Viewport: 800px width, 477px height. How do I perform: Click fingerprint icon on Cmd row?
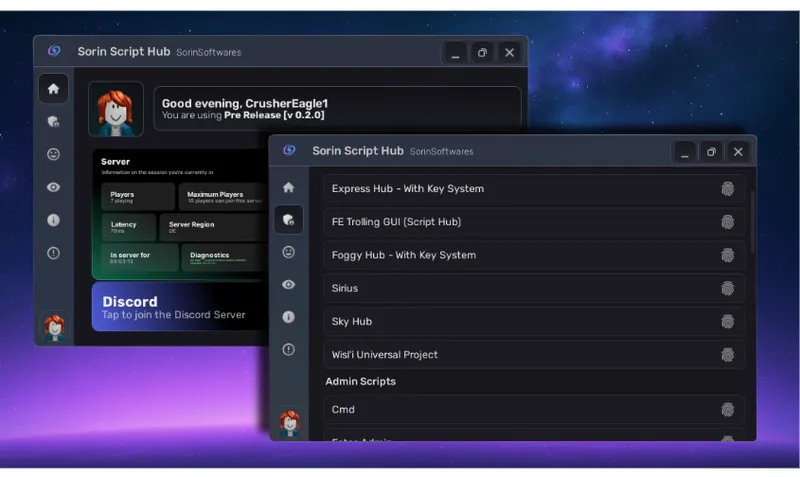point(728,409)
